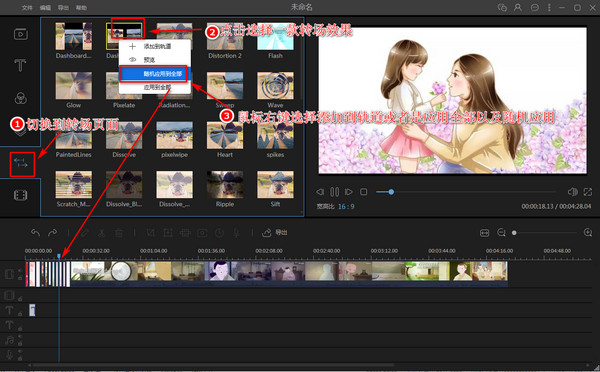Select the text clip on first text track

pyautogui.click(x=32, y=310)
